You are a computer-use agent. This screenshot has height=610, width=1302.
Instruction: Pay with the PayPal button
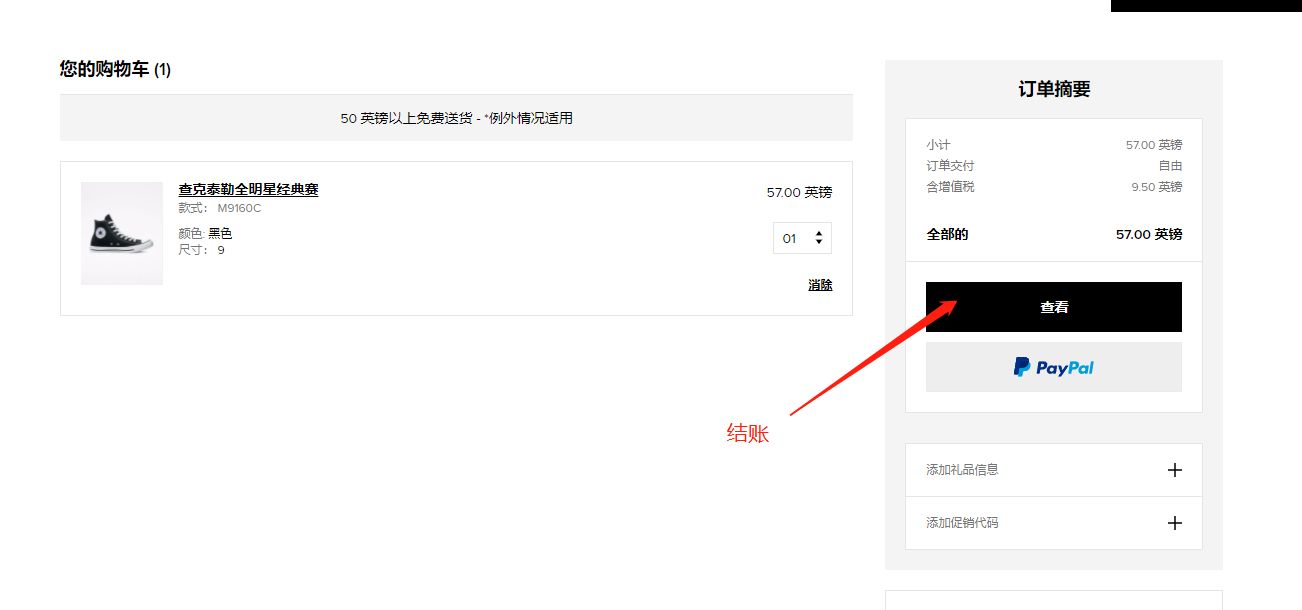click(x=1053, y=367)
